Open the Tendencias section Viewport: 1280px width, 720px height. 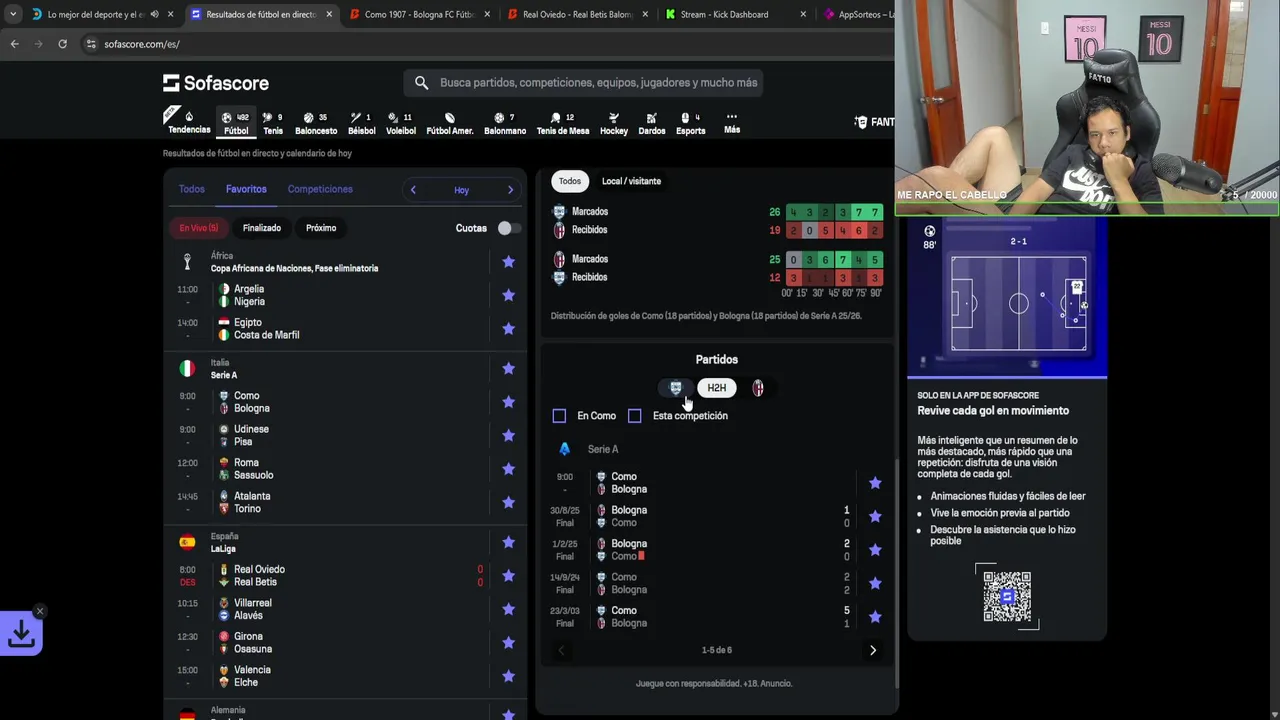point(188,121)
